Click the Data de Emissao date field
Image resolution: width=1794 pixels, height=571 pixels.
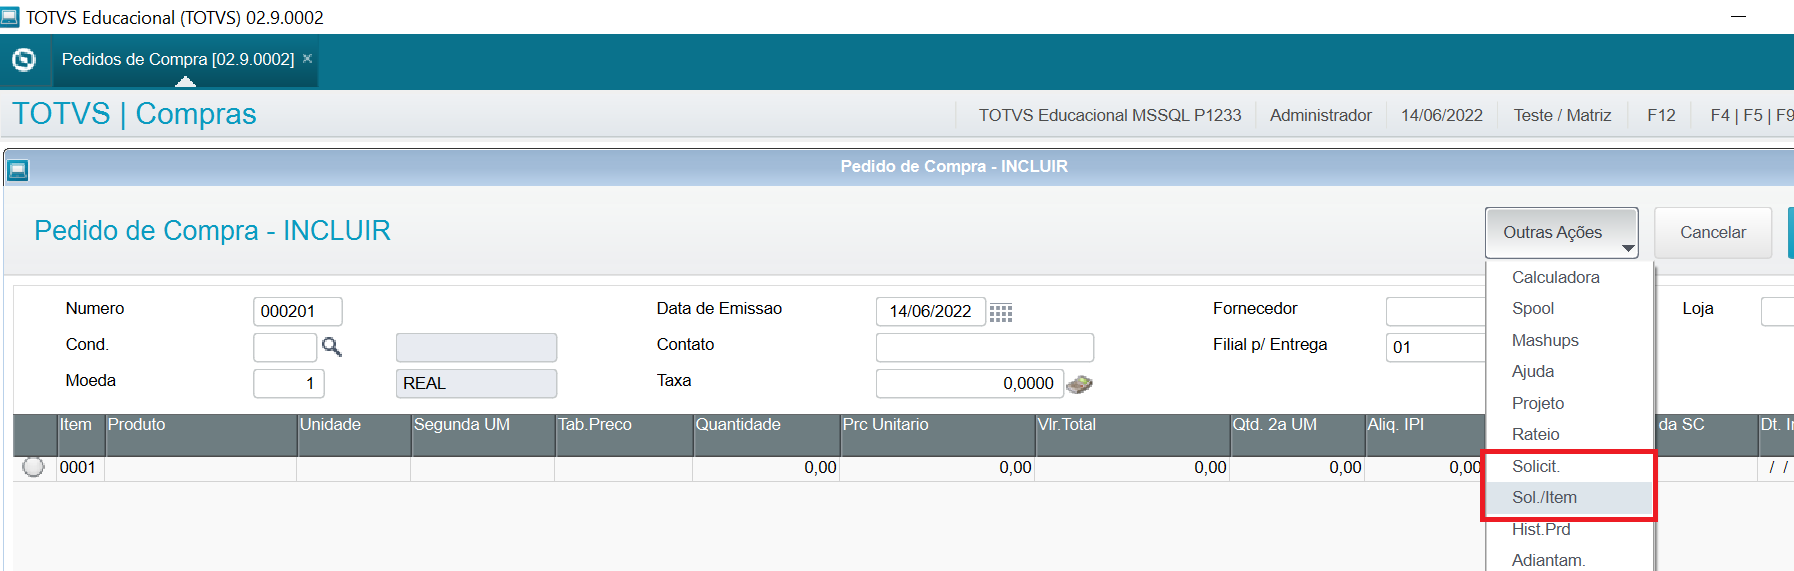[x=931, y=311]
